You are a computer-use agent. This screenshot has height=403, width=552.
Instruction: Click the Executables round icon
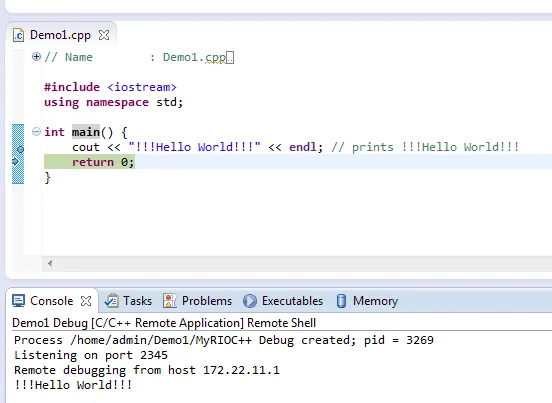(x=250, y=301)
